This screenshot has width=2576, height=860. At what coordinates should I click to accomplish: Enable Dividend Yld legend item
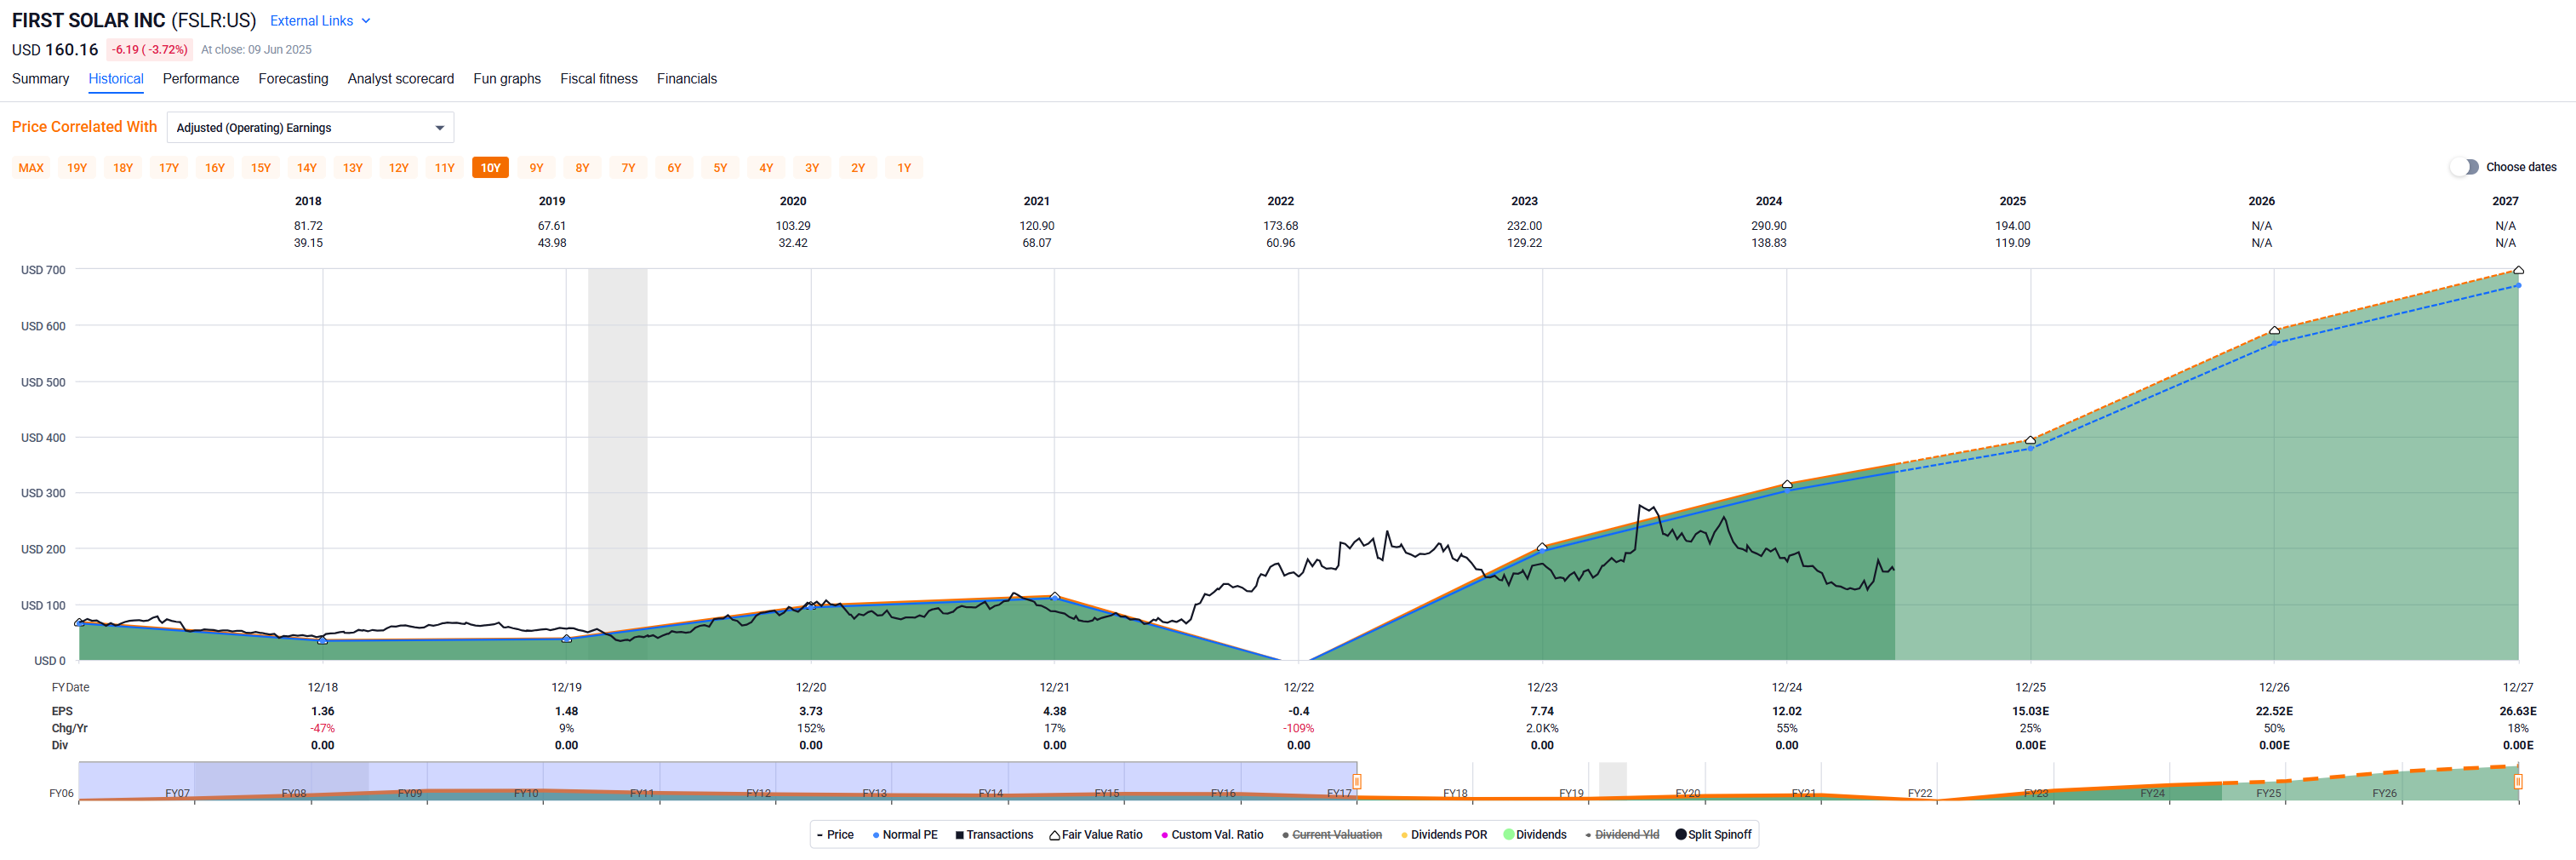coord(1622,835)
